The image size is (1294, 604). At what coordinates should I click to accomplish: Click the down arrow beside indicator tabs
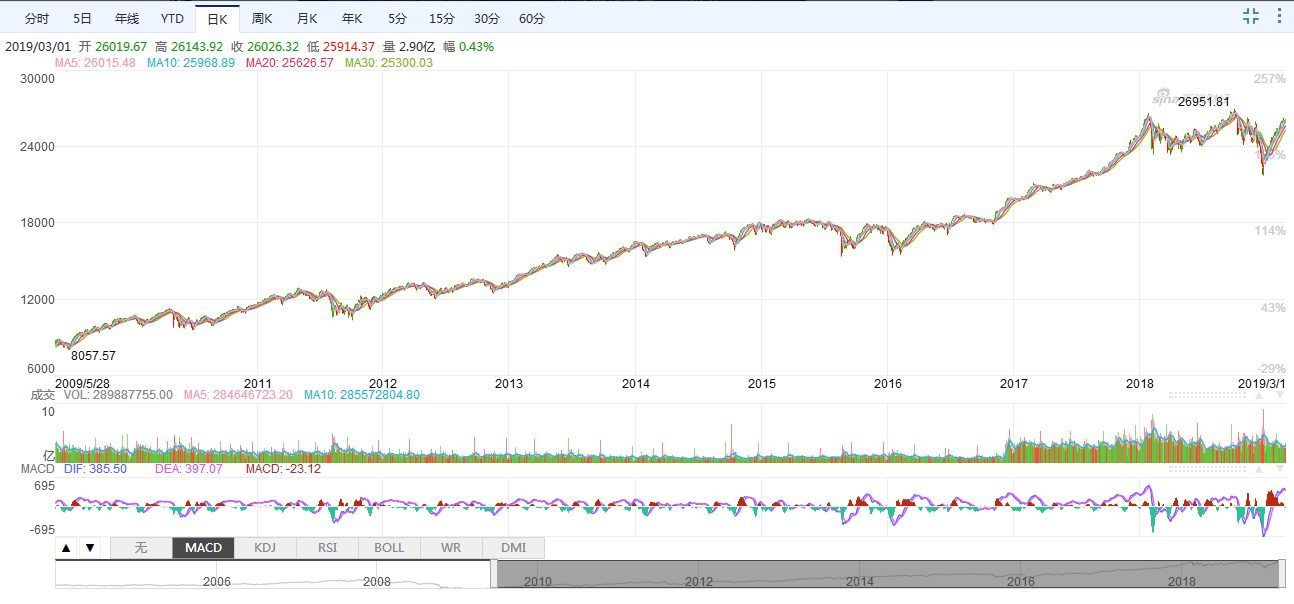pyautogui.click(x=89, y=548)
